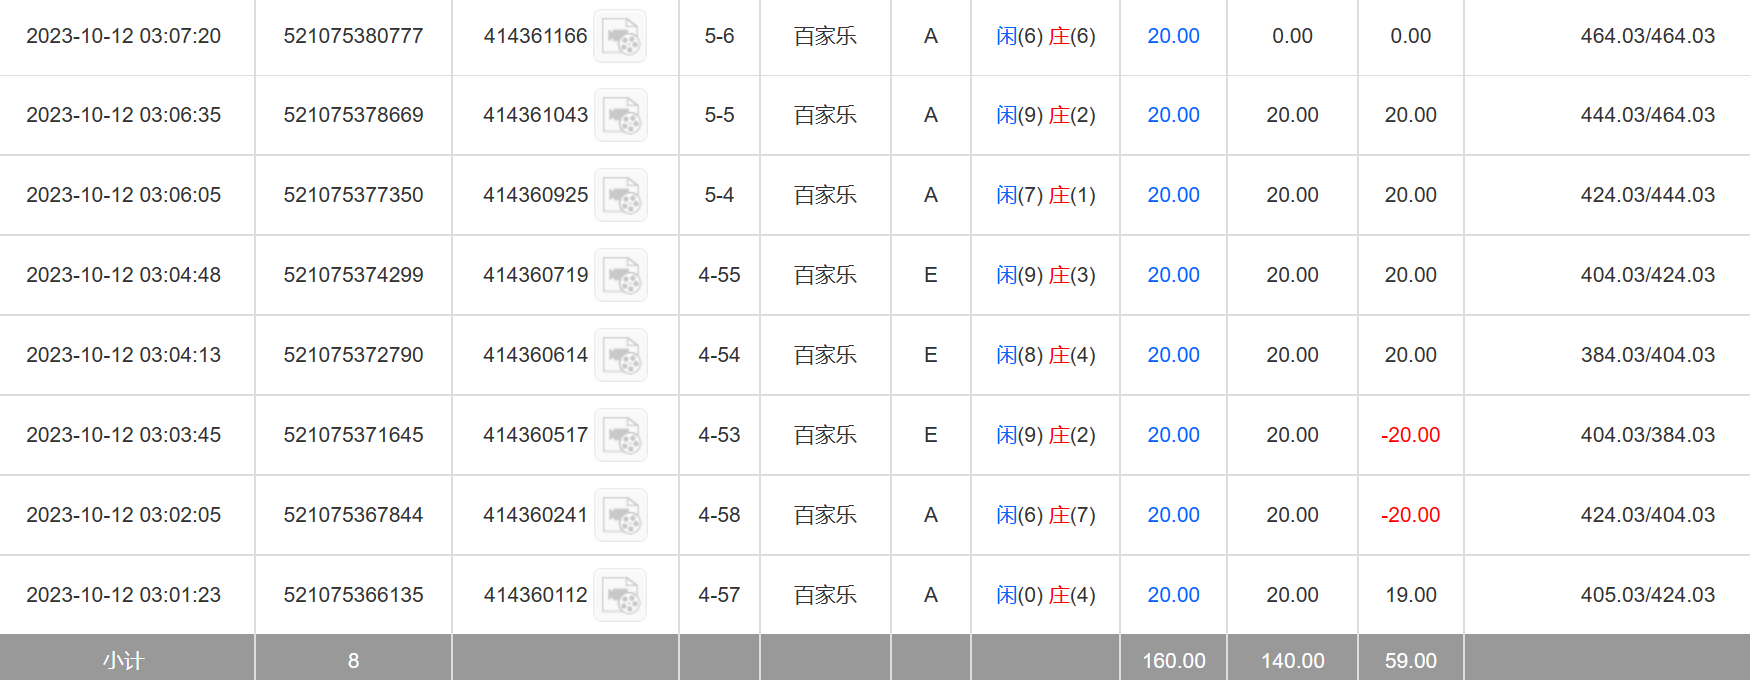The image size is (1750, 680).
Task: Click balance 424.03/444.03
Action: (1648, 195)
